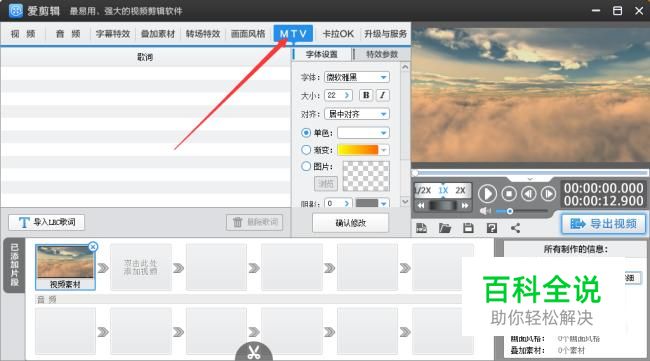Click the font size stepper arrow
Viewport: 650px width, 361px height.
tap(347, 95)
